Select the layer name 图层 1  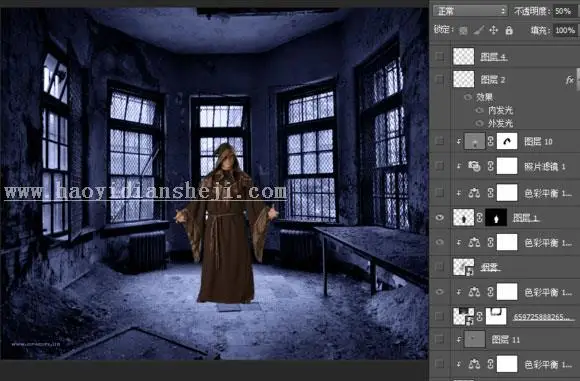point(526,218)
